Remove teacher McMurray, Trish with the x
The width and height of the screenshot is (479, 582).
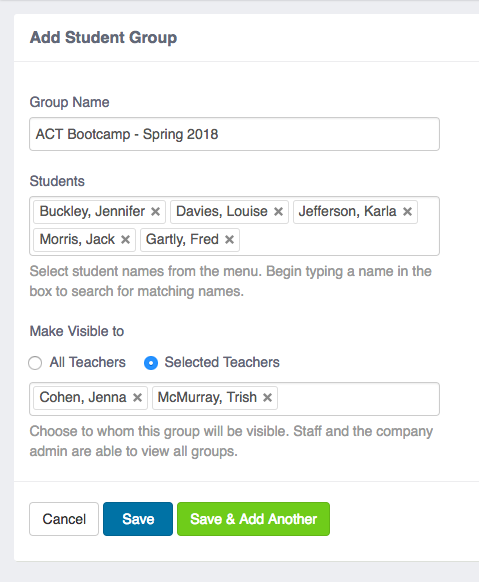(268, 398)
